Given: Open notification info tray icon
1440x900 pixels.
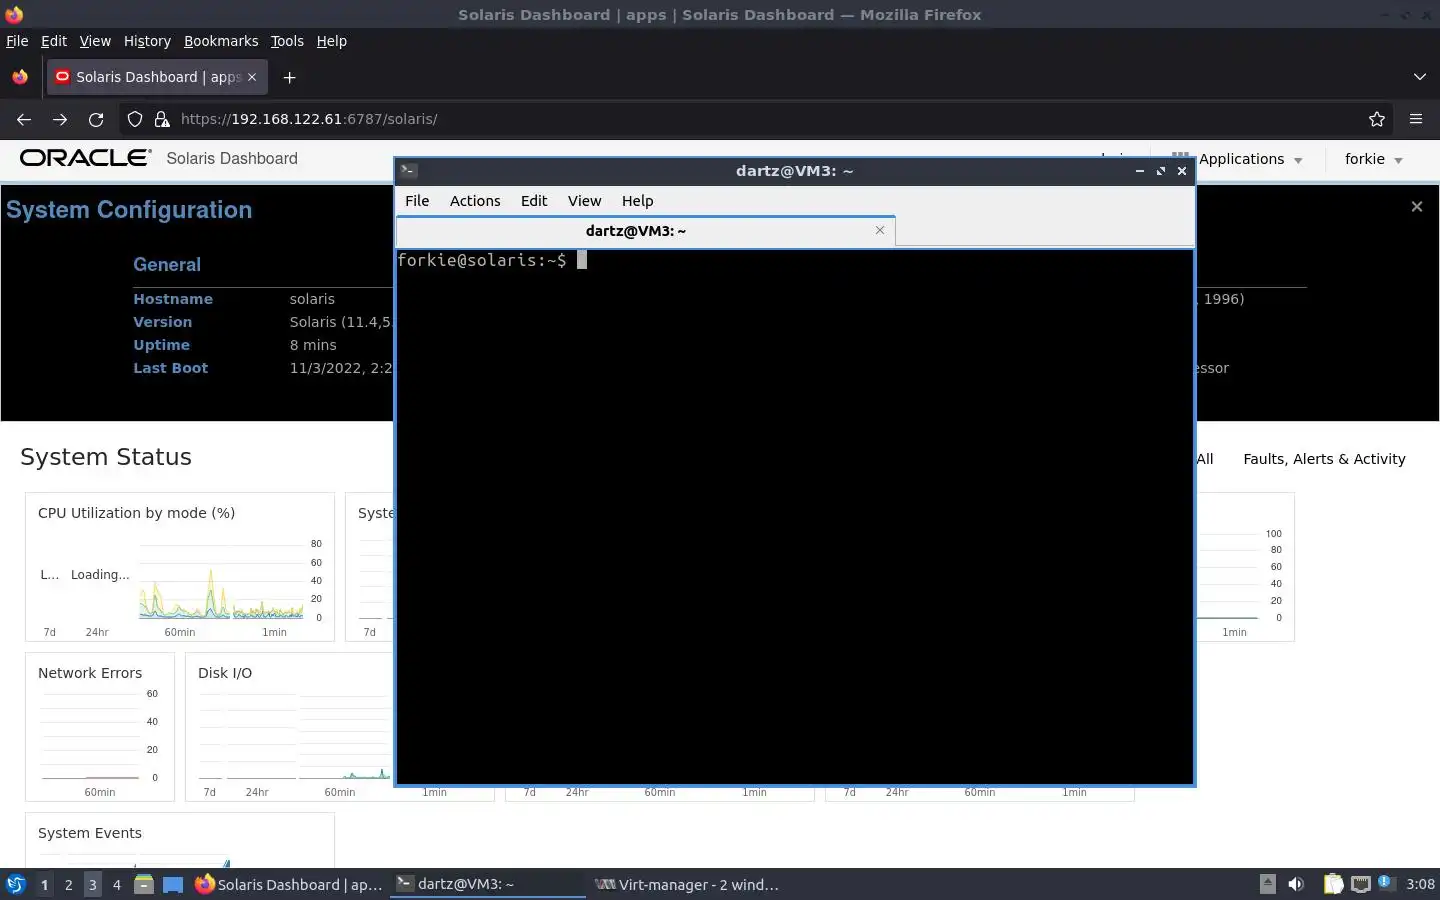Looking at the screenshot, I should tap(1385, 882).
